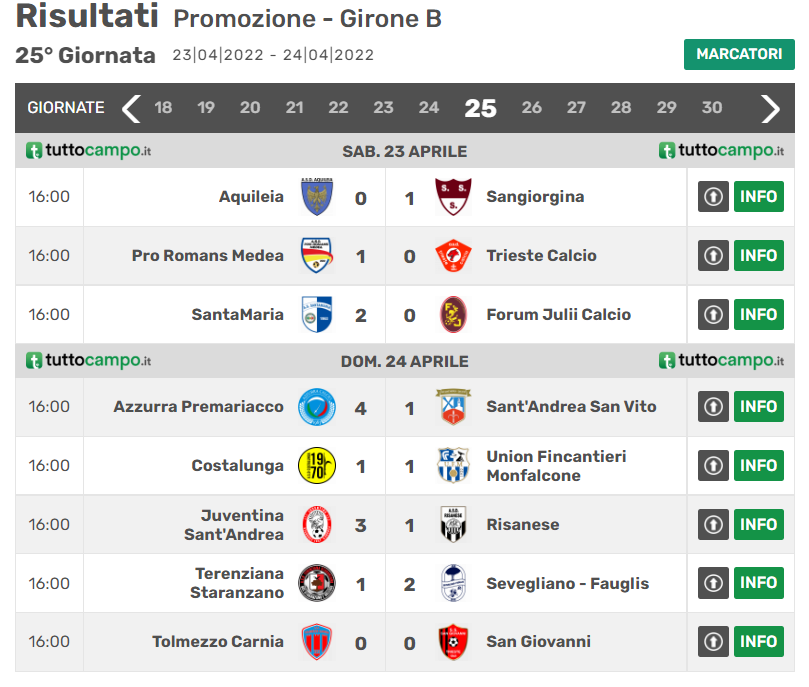The image size is (809, 687).
Task: Open the Forum Julii Calcio team link
Action: [558, 315]
